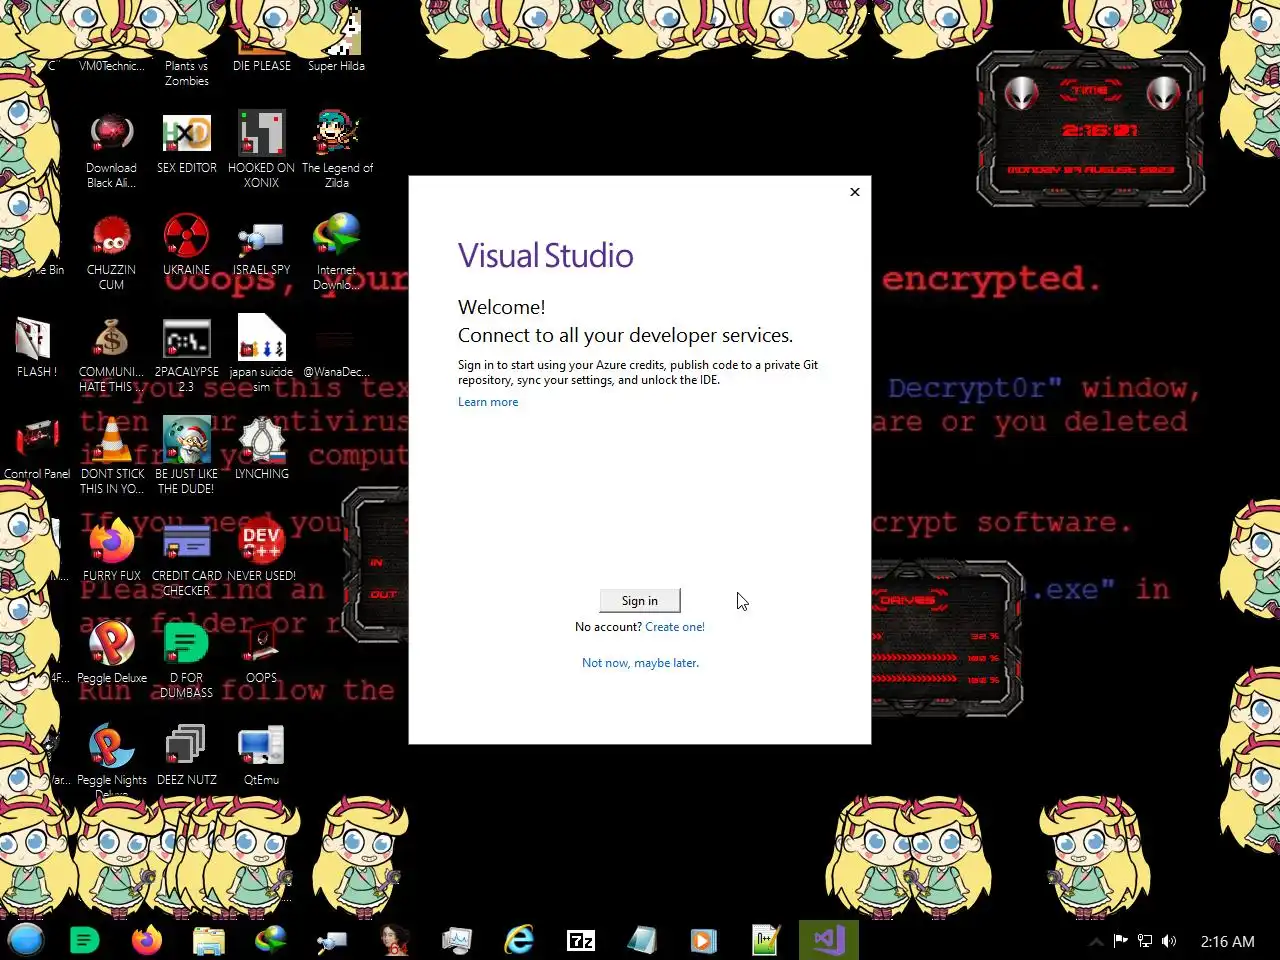
Task: Select the Peggle Deluxe desktop icon
Action: 112,653
